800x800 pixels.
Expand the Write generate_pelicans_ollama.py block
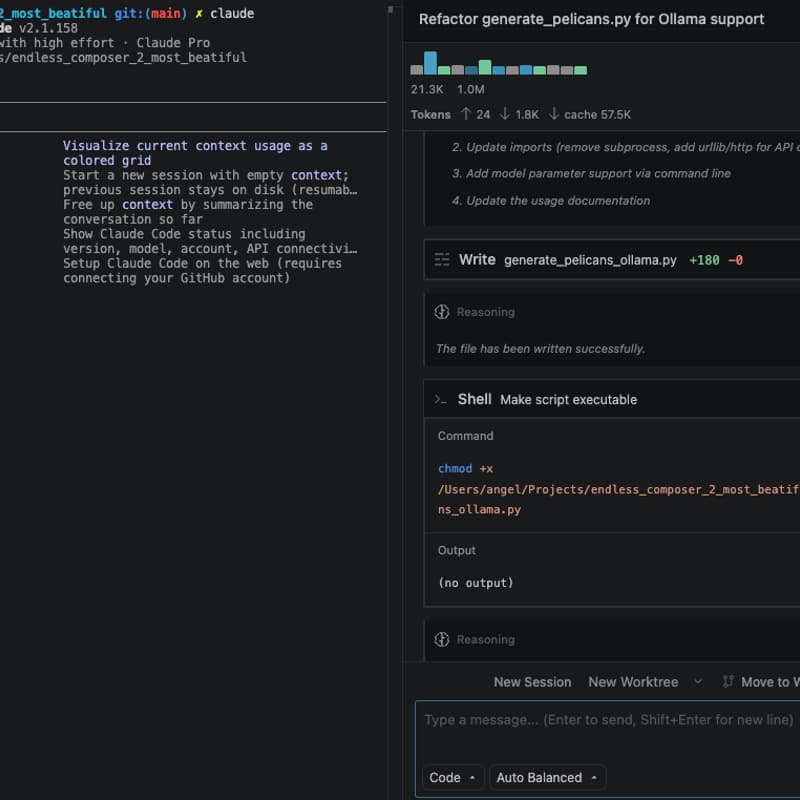click(612, 260)
